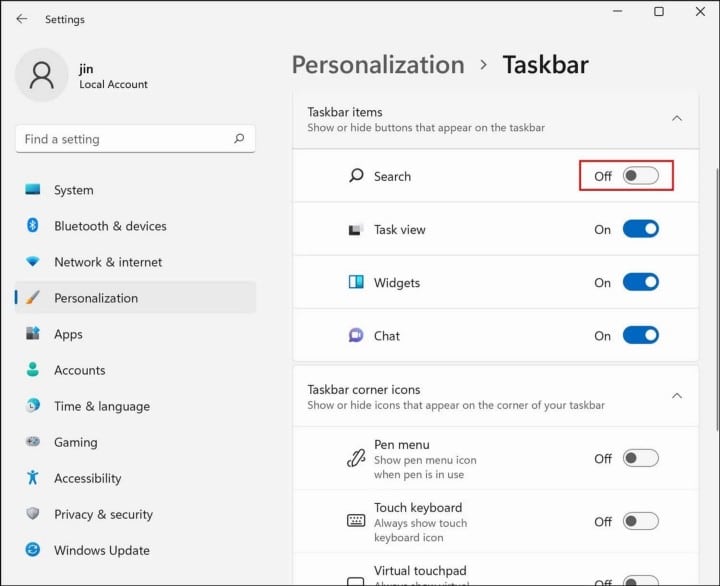This screenshot has height=586, width=720.
Task: Click the Personalization breadcrumb link
Action: point(378,65)
